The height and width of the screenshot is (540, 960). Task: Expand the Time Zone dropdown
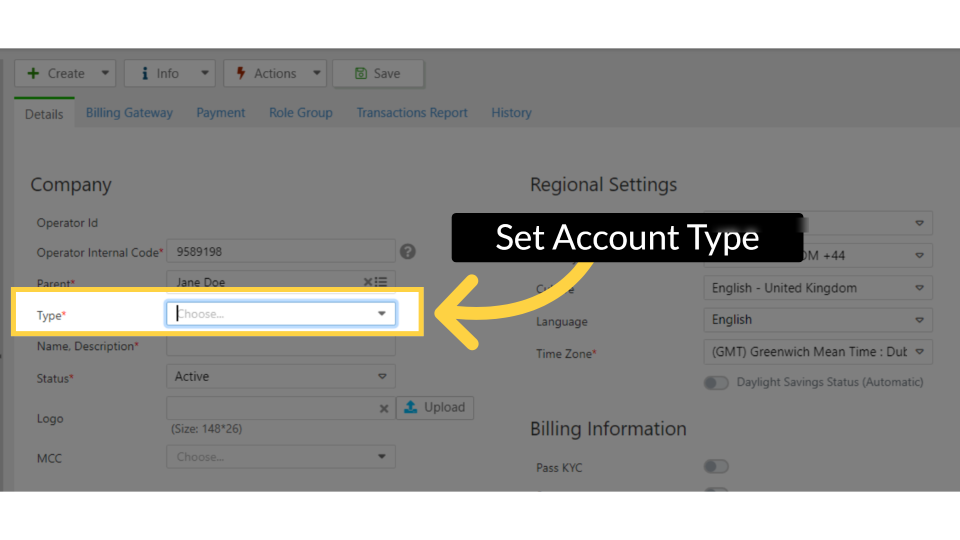818,352
